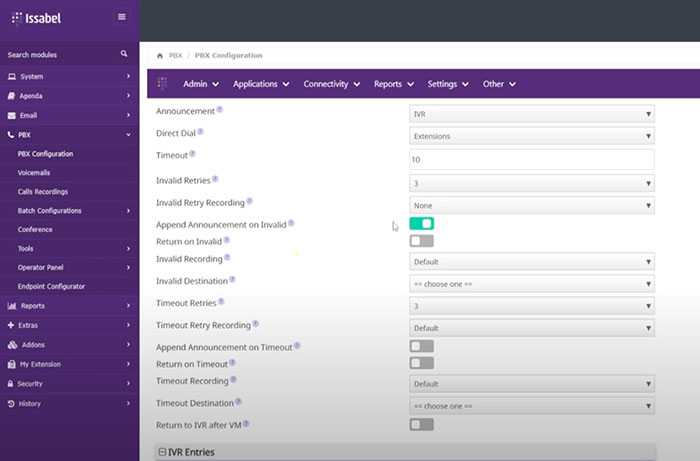Open the Invalid Retry Recording dropdown

click(x=532, y=206)
